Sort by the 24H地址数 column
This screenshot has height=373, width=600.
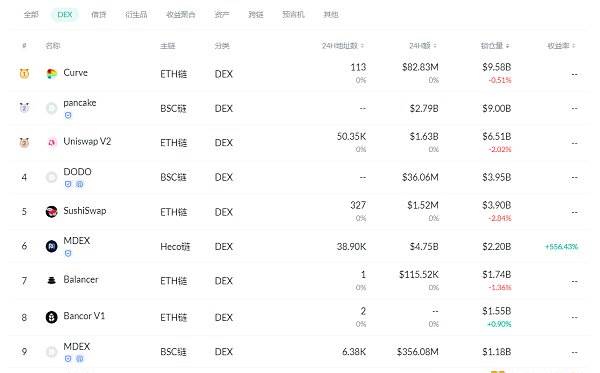click(x=342, y=46)
